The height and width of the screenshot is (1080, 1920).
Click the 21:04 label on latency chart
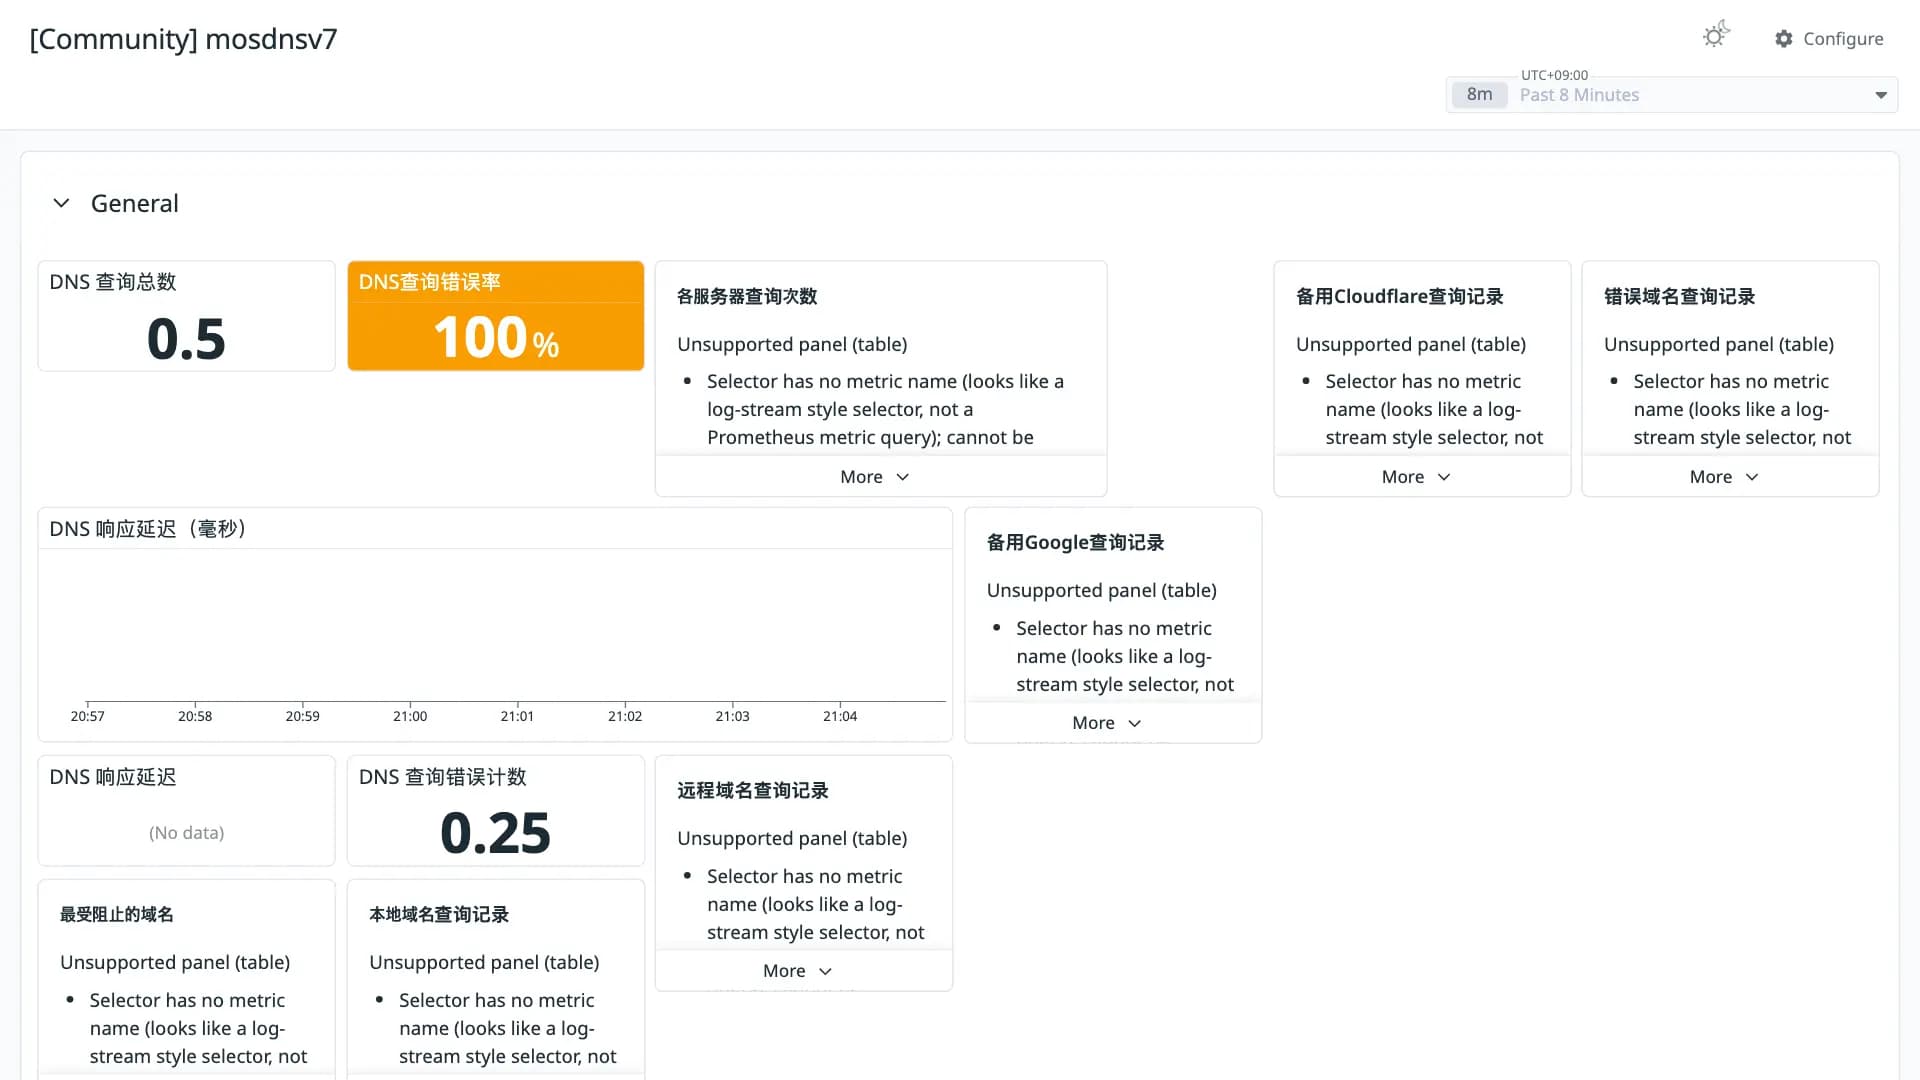[840, 716]
